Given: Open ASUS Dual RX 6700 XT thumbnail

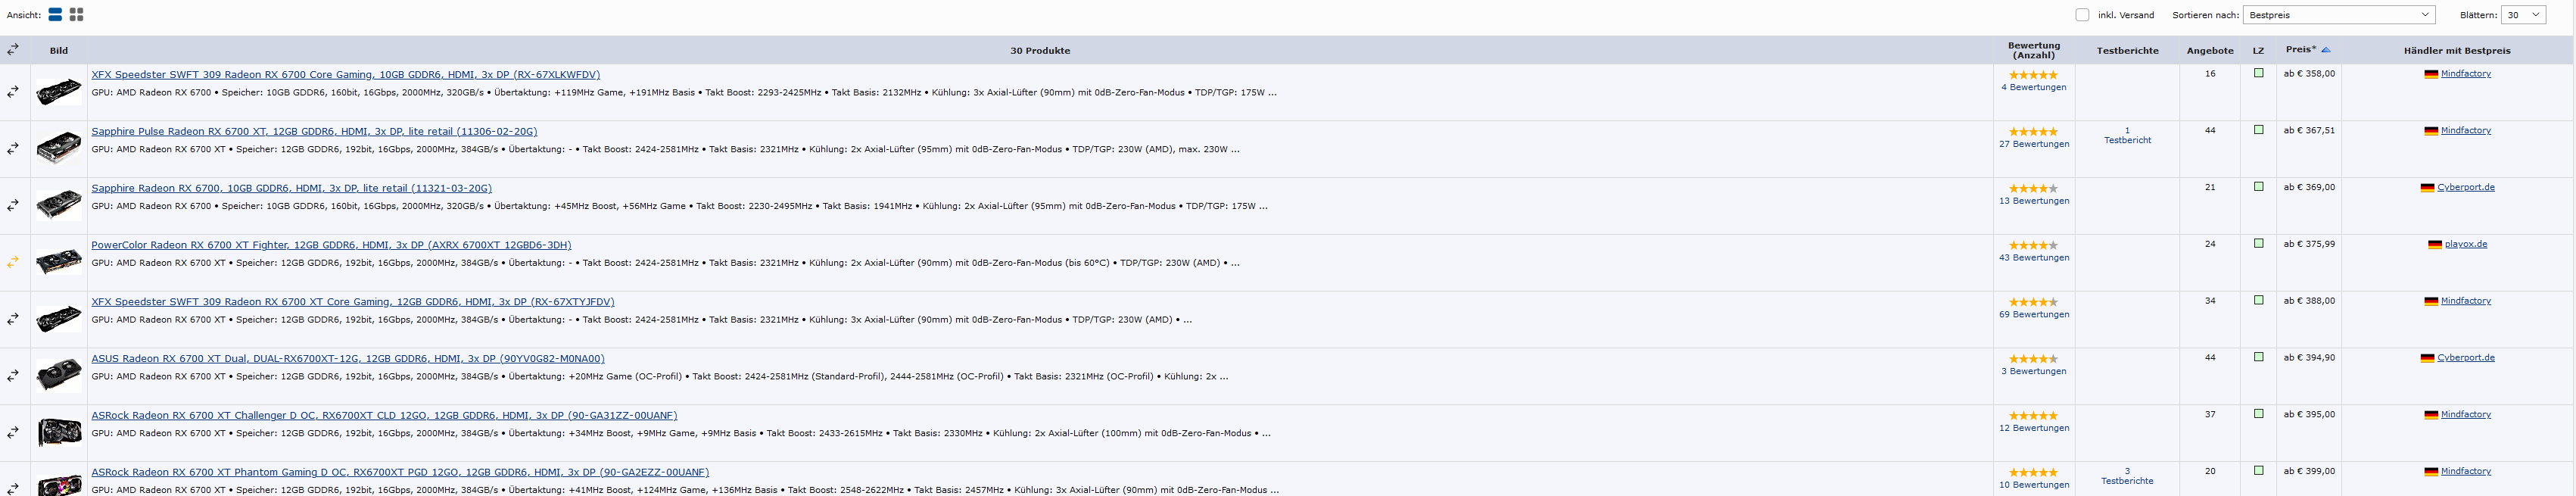Looking at the screenshot, I should click(59, 376).
